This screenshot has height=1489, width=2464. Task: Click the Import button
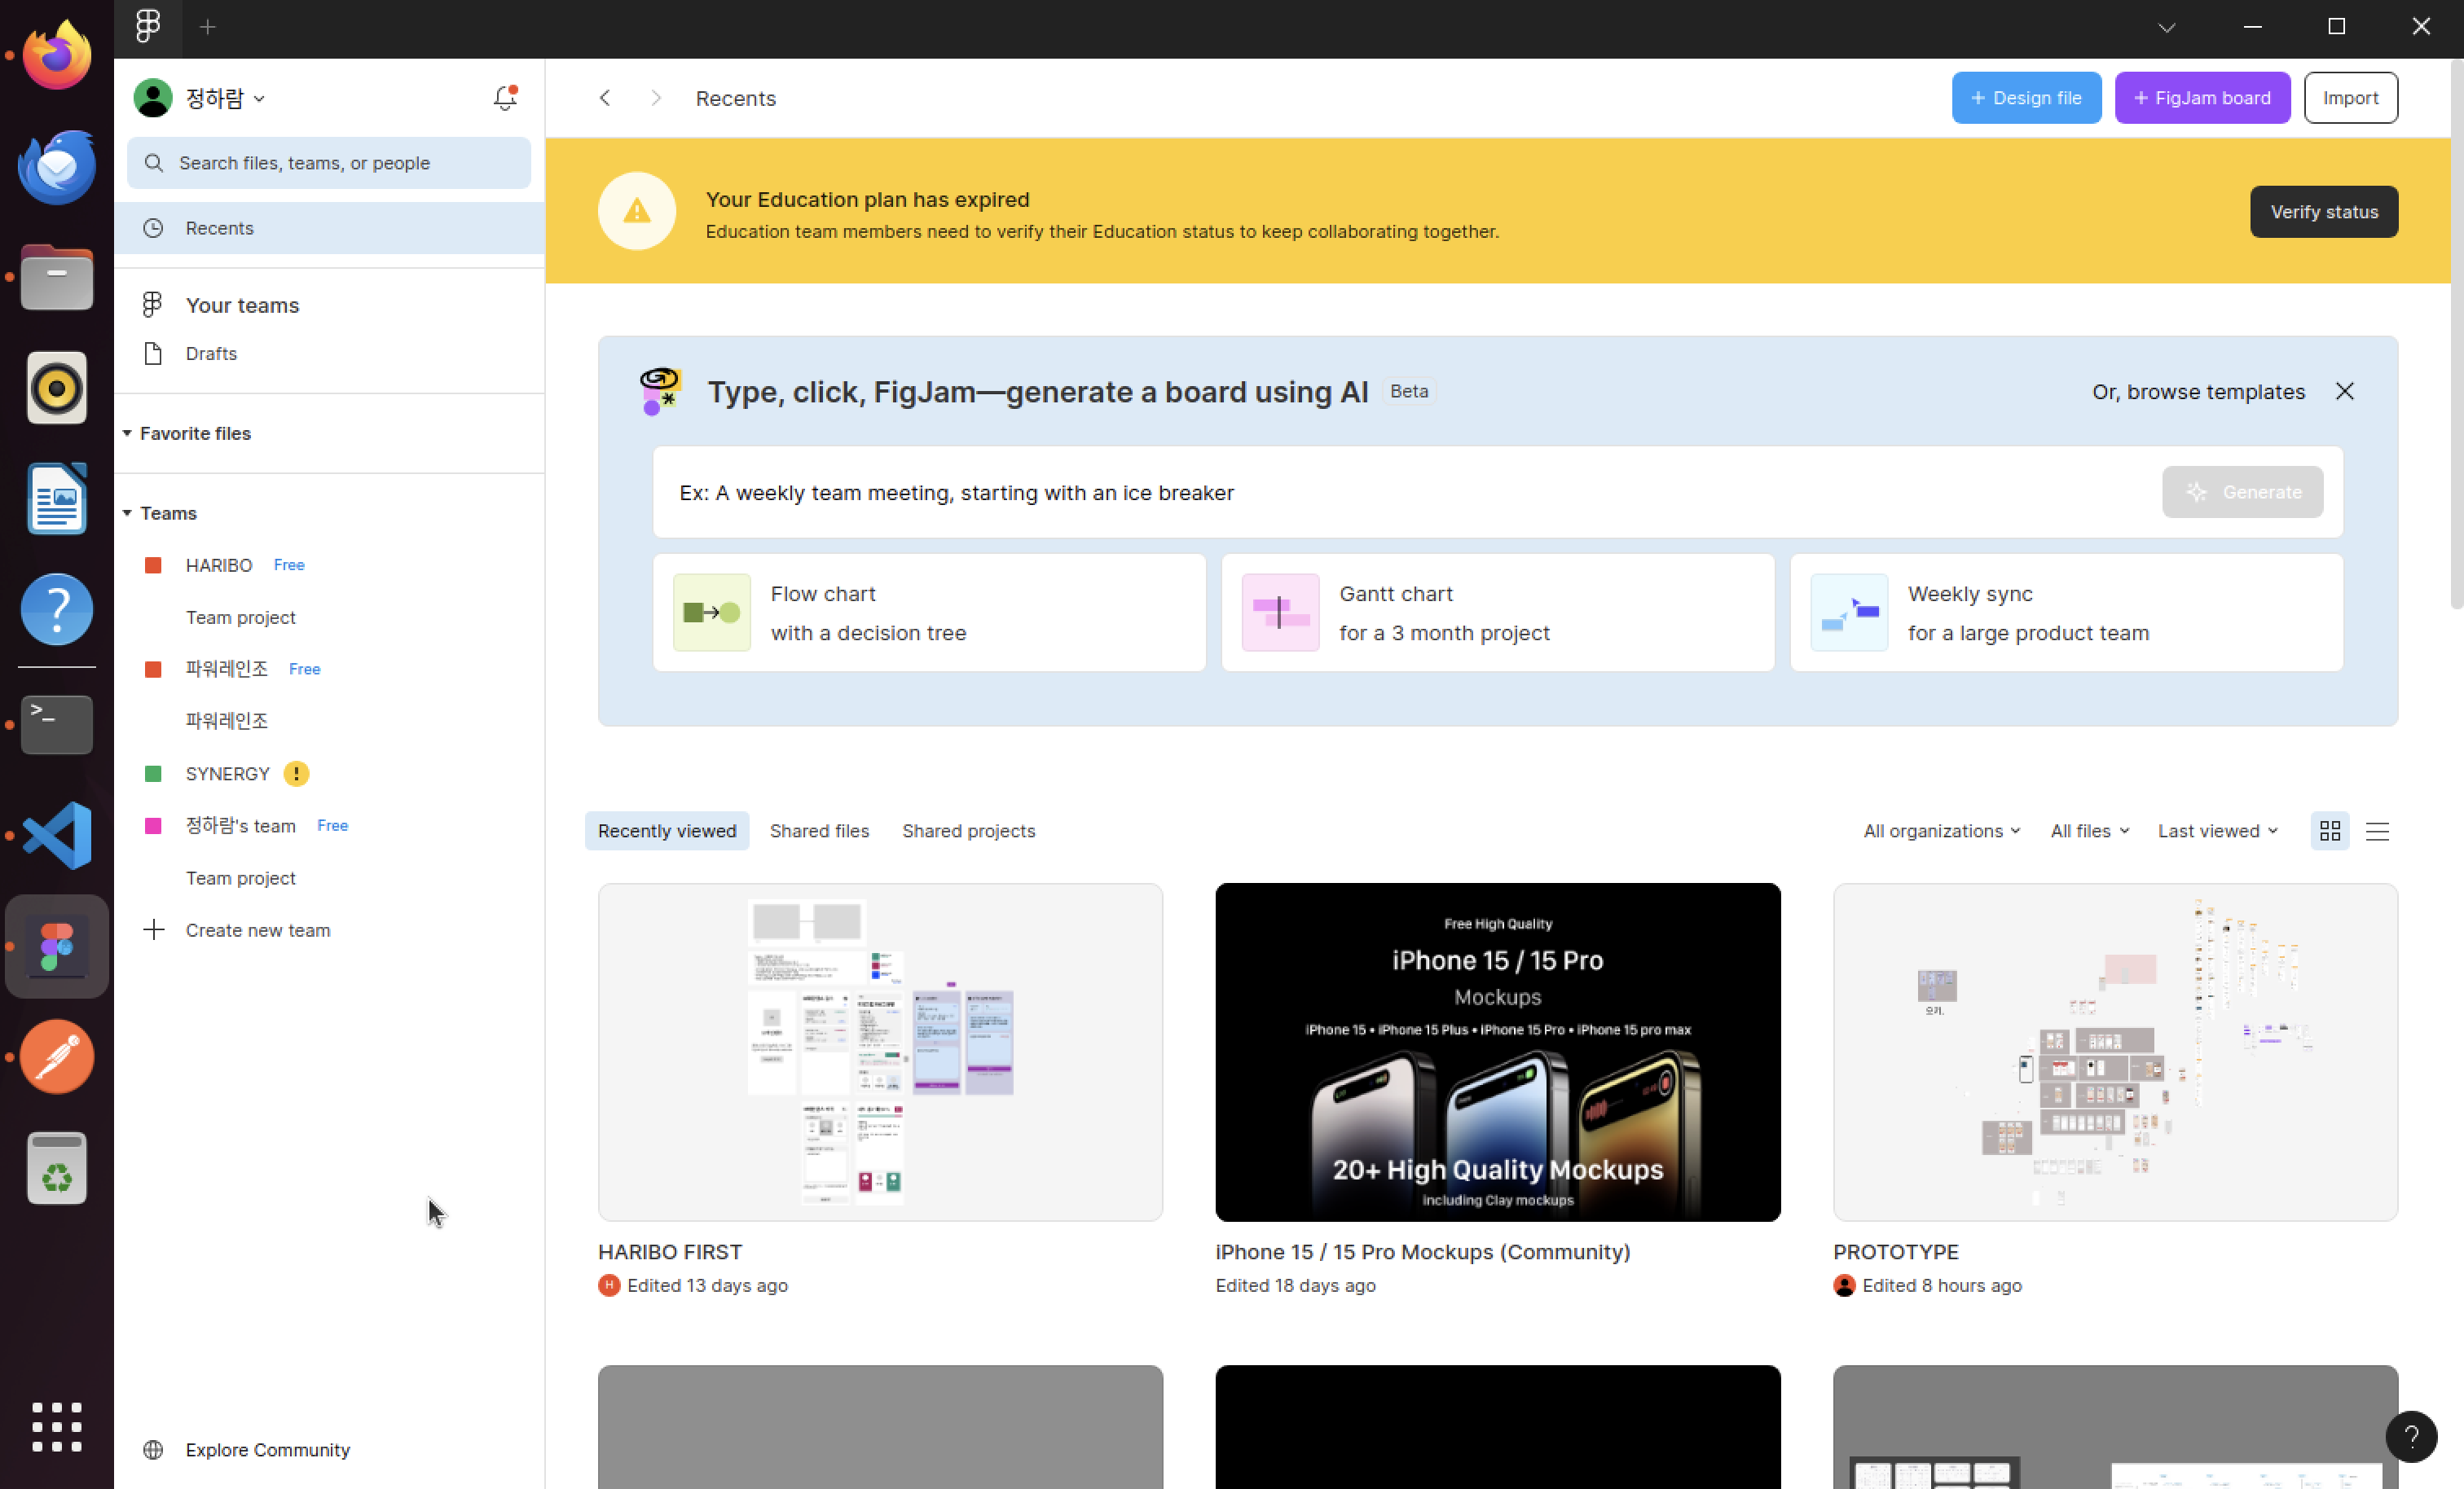pos(2351,98)
